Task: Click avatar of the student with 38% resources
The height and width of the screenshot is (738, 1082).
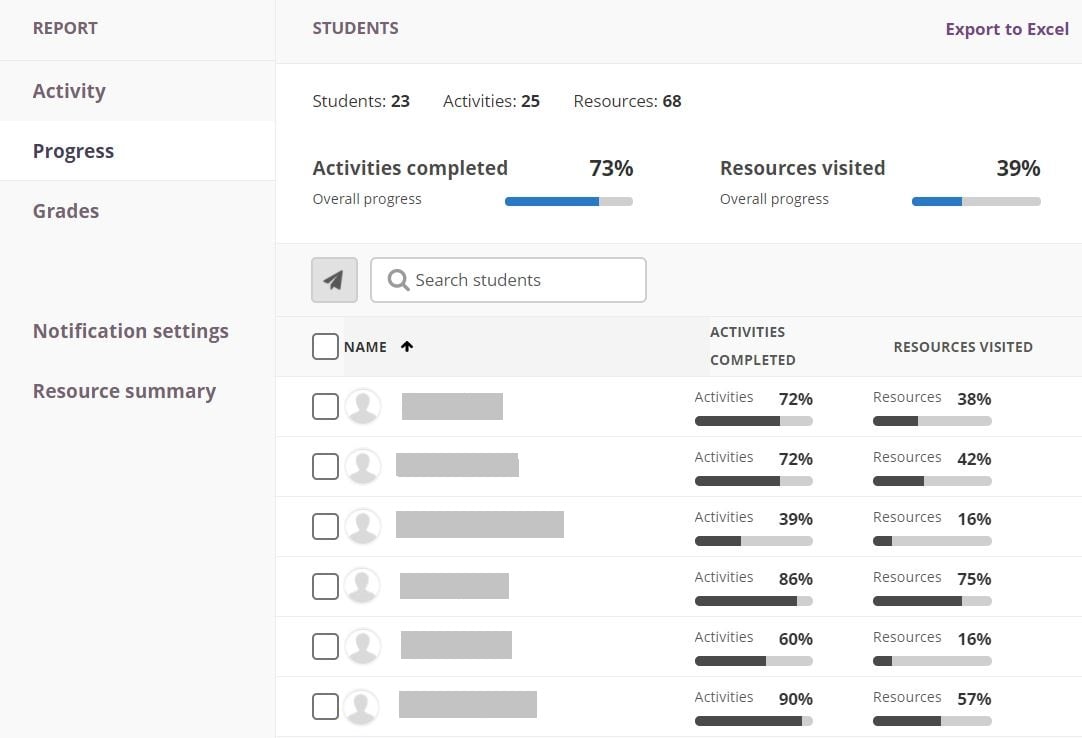Action: (x=362, y=407)
